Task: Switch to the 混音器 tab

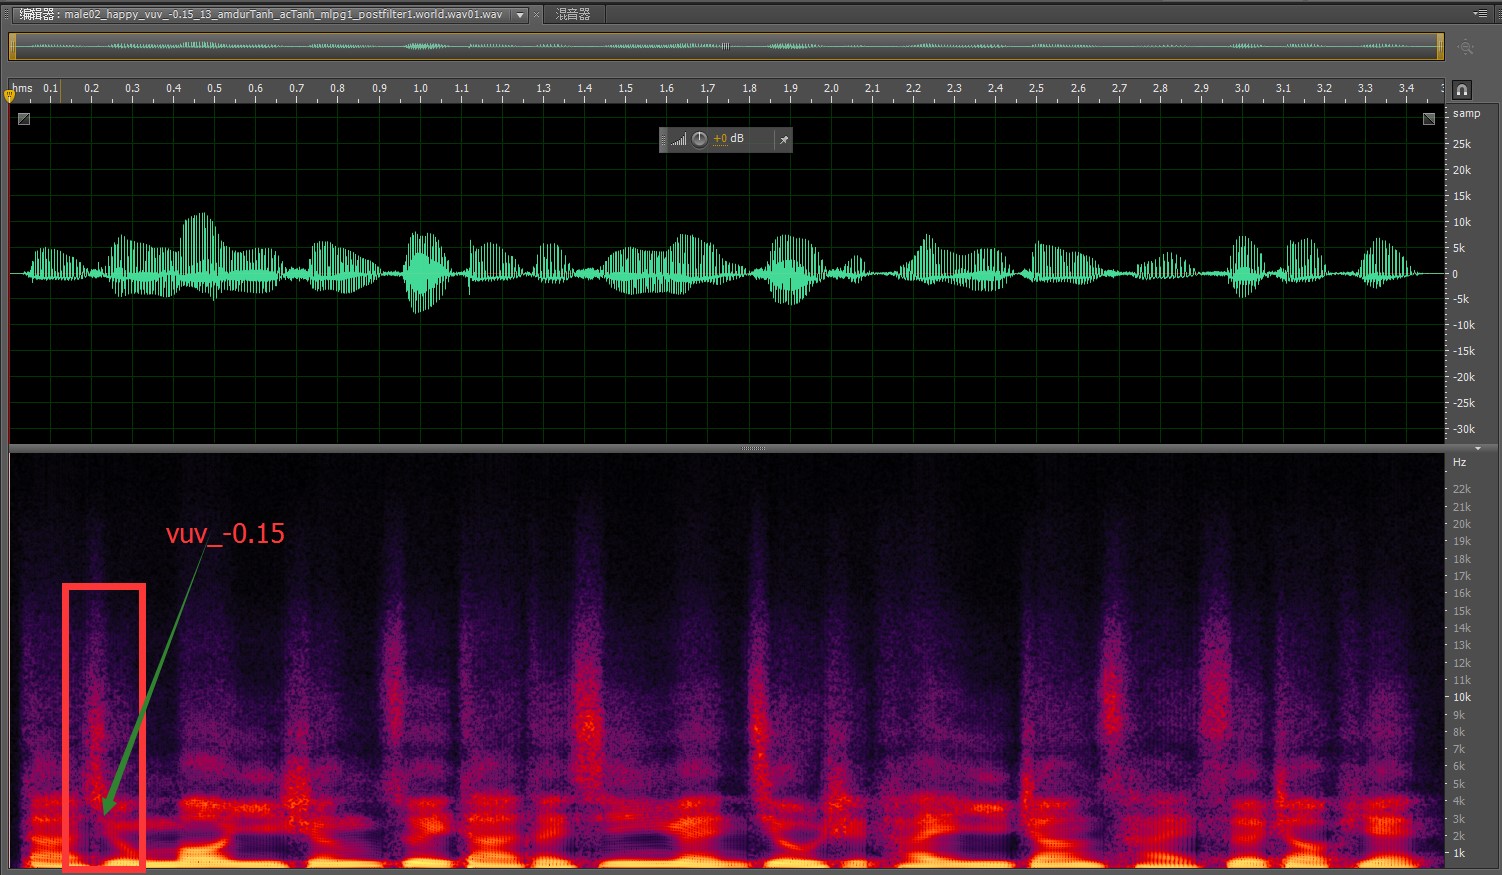Action: click(x=573, y=14)
